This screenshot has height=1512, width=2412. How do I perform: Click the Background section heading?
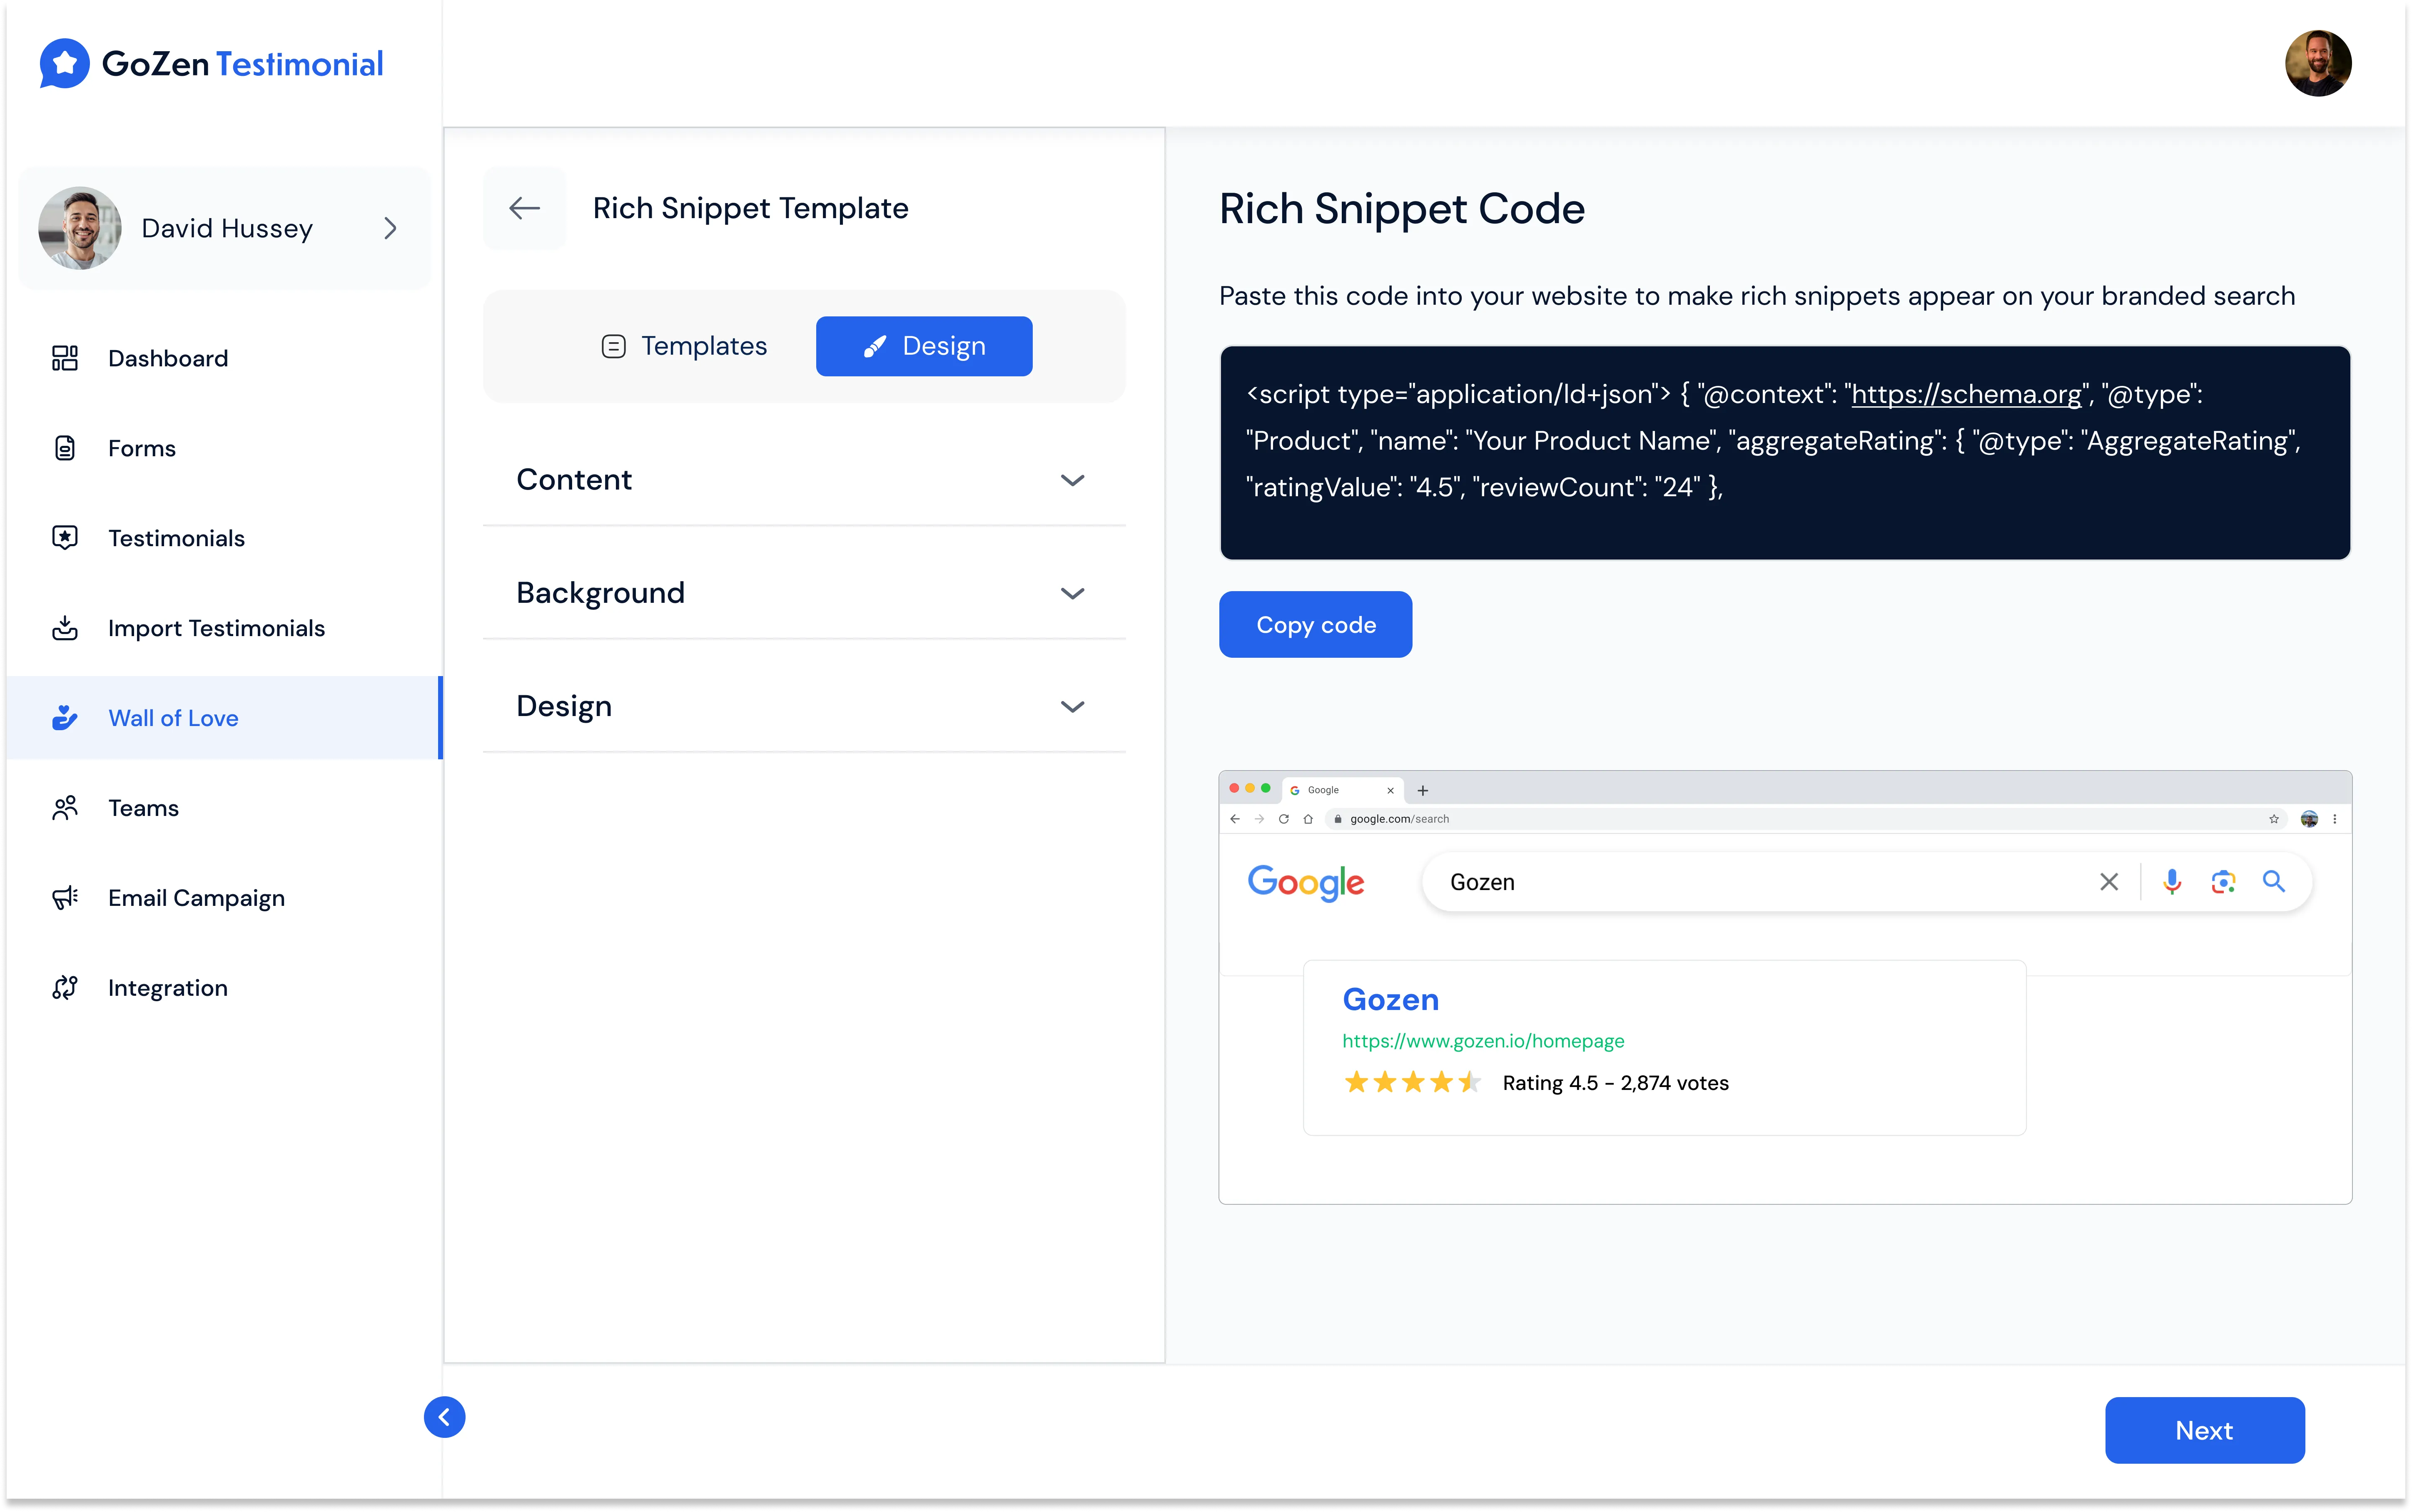pos(601,593)
